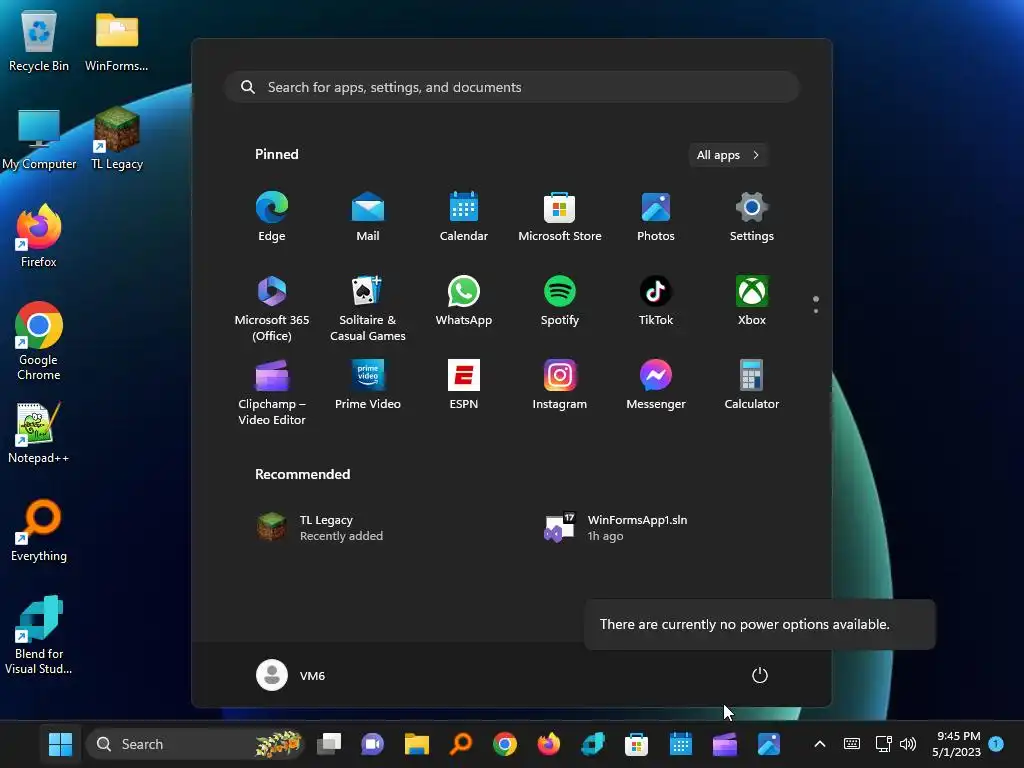Open Chat app on taskbar
This screenshot has height=768, width=1024.
coord(373,744)
